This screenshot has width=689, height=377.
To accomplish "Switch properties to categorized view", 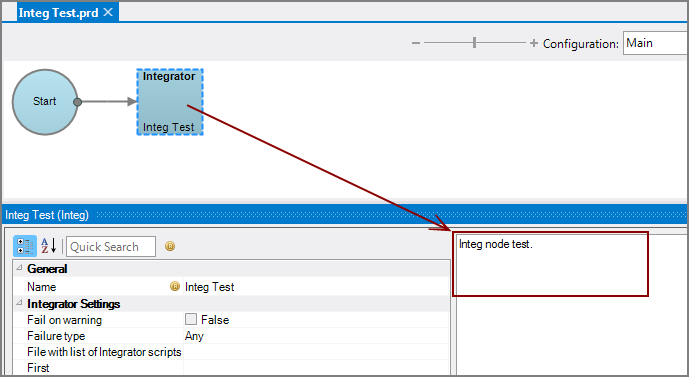I will (x=25, y=246).
